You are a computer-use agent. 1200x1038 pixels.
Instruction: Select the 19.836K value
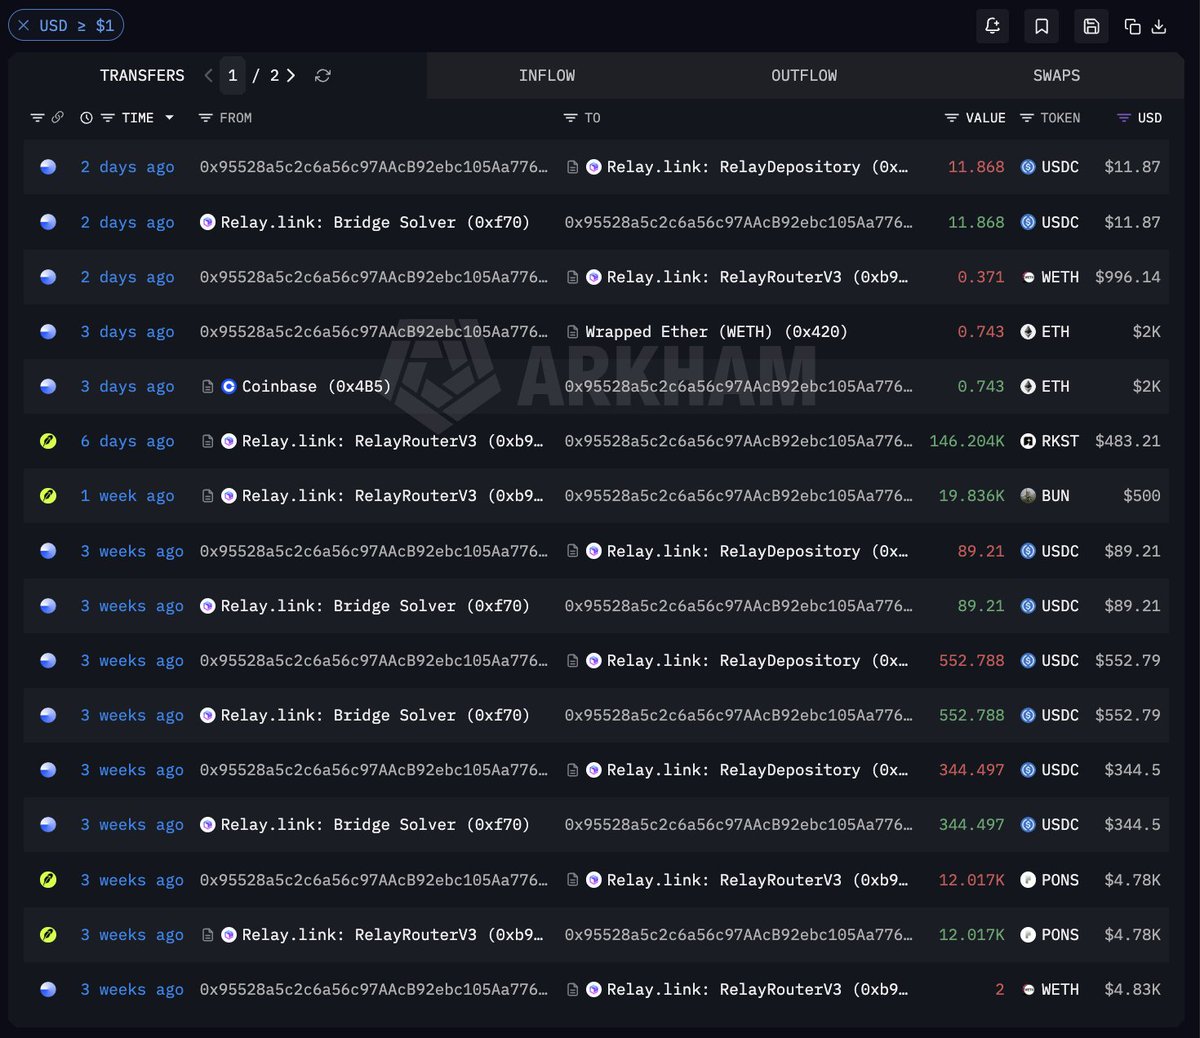972,496
